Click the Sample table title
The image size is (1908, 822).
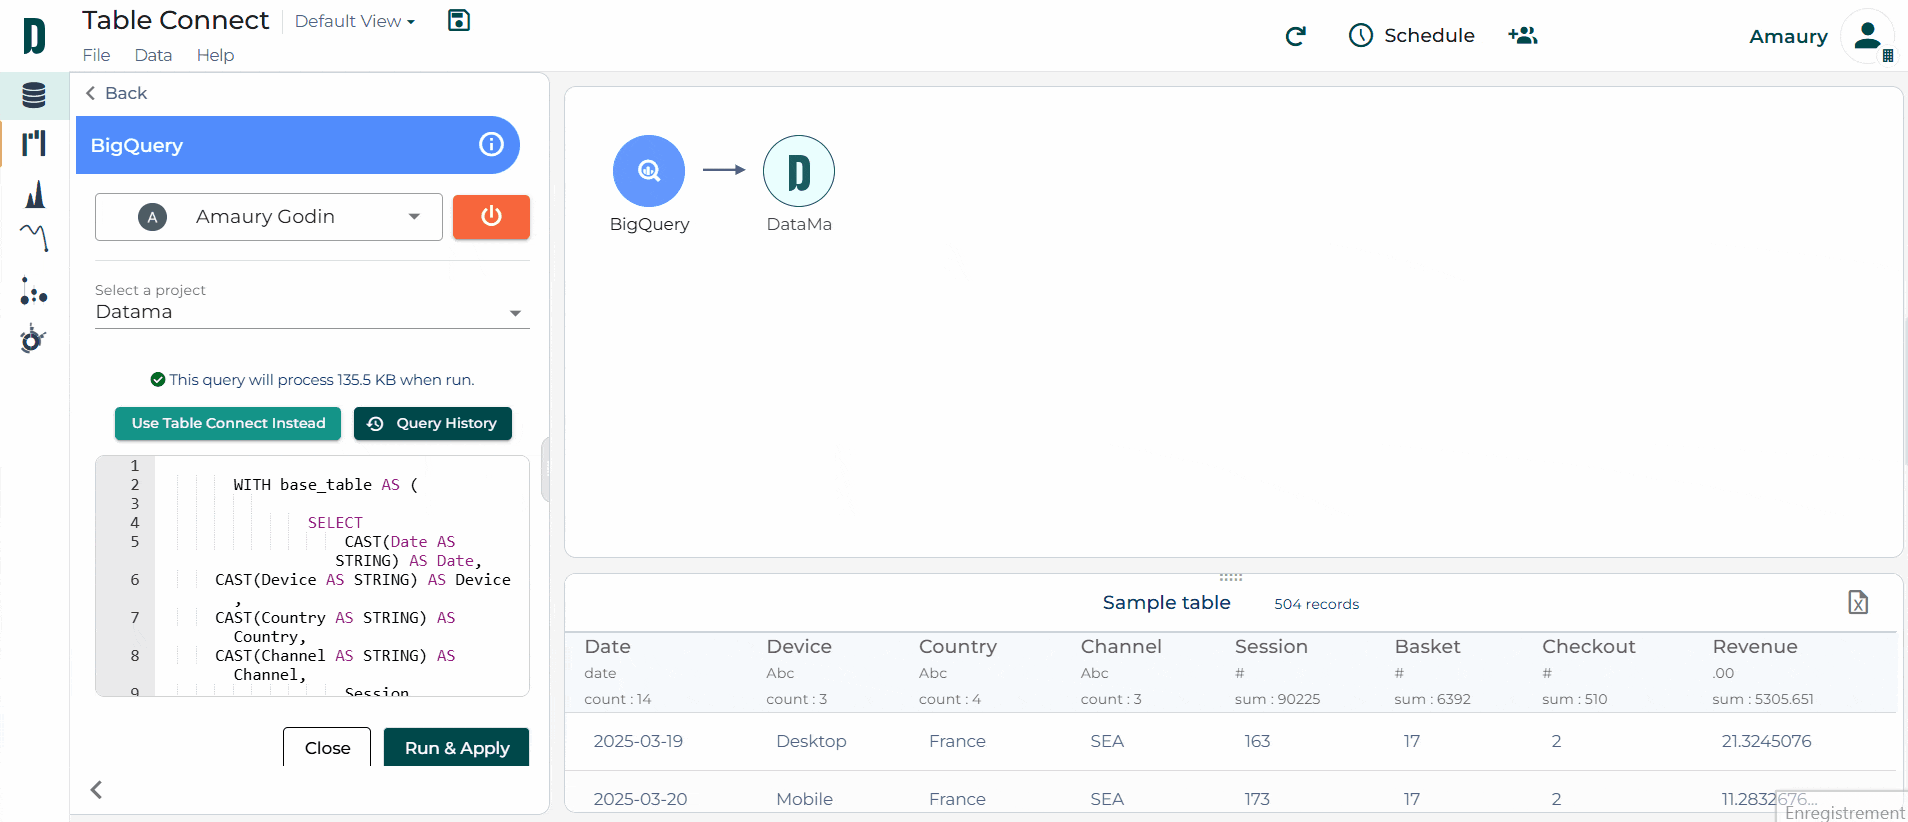pyautogui.click(x=1166, y=603)
